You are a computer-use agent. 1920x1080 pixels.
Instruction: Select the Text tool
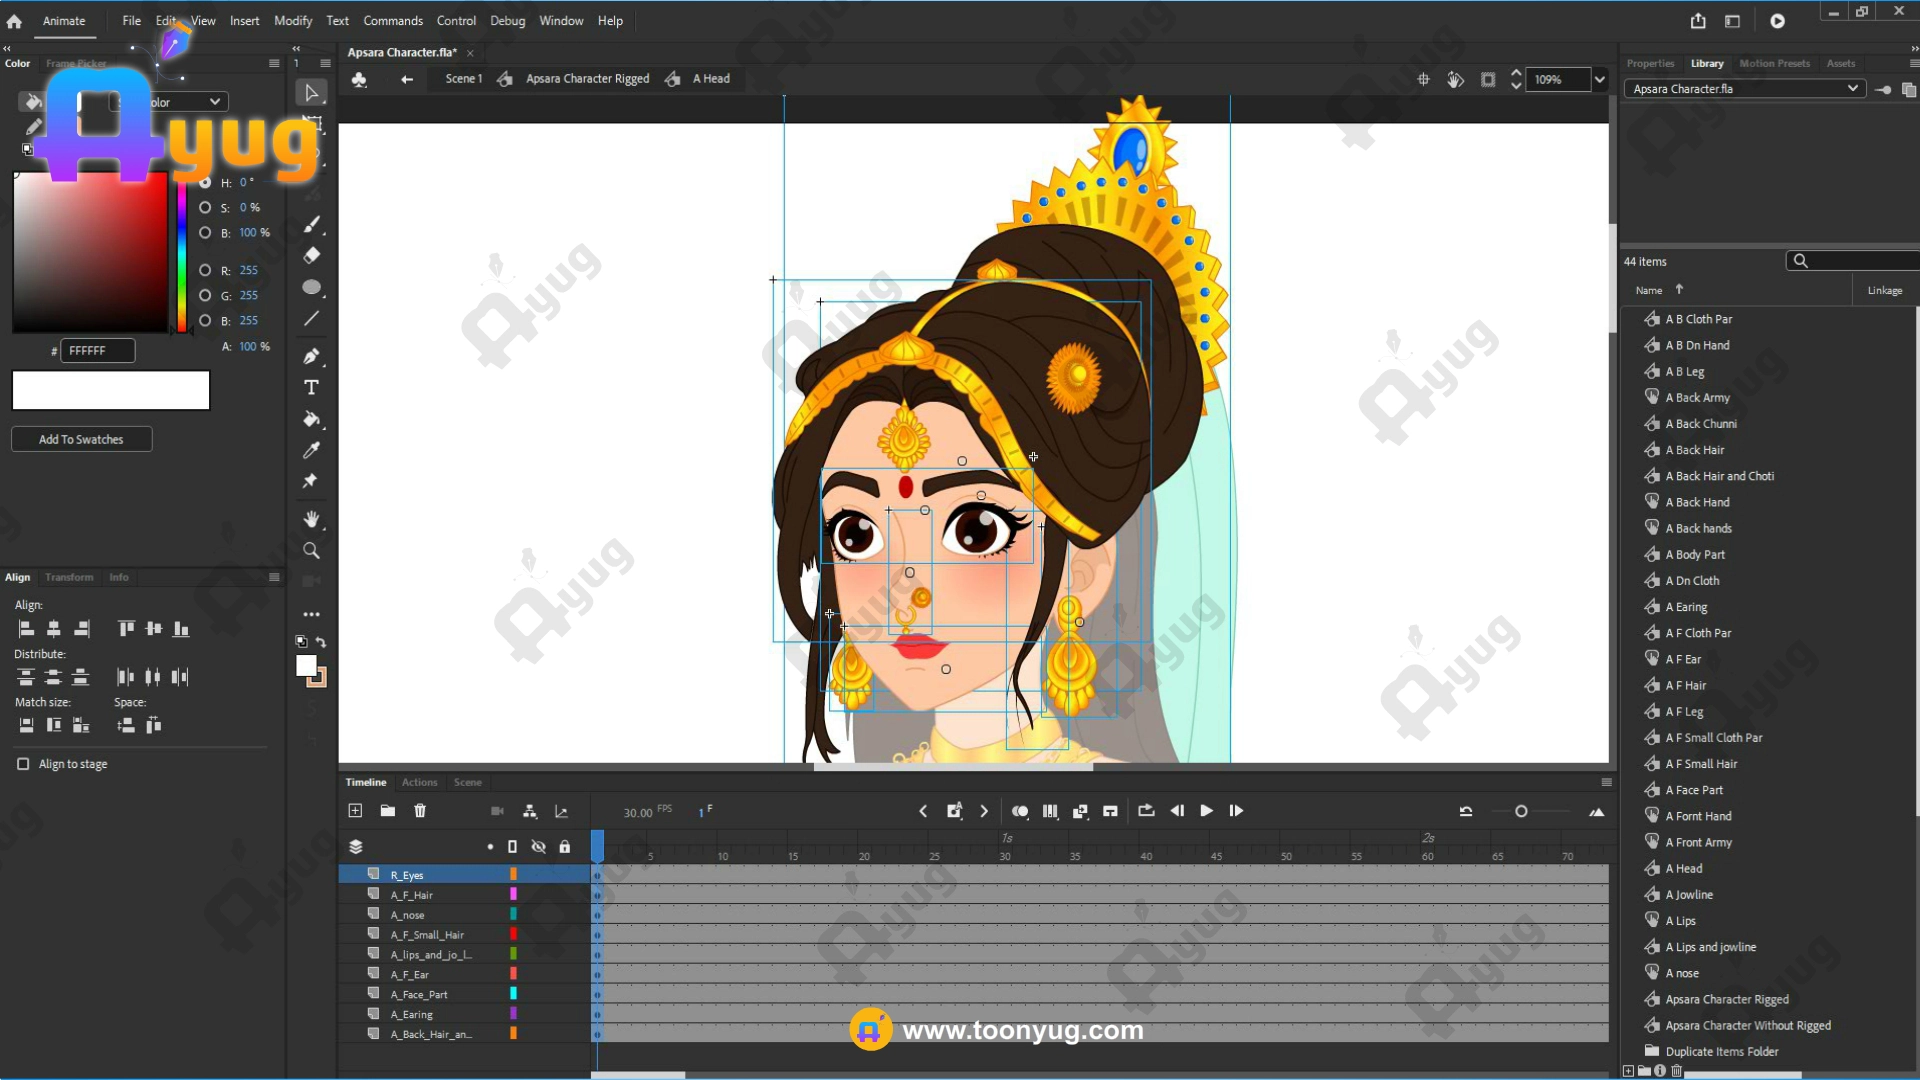[x=311, y=388]
